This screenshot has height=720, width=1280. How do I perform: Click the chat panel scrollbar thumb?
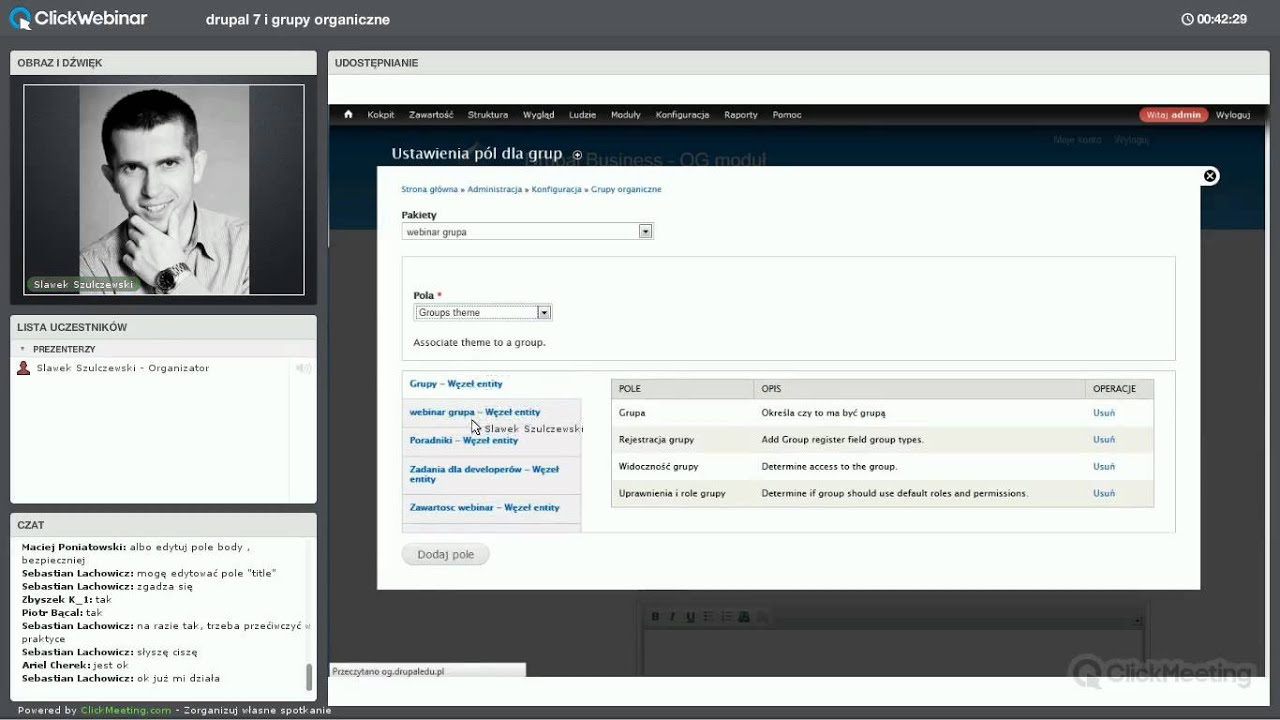point(309,677)
